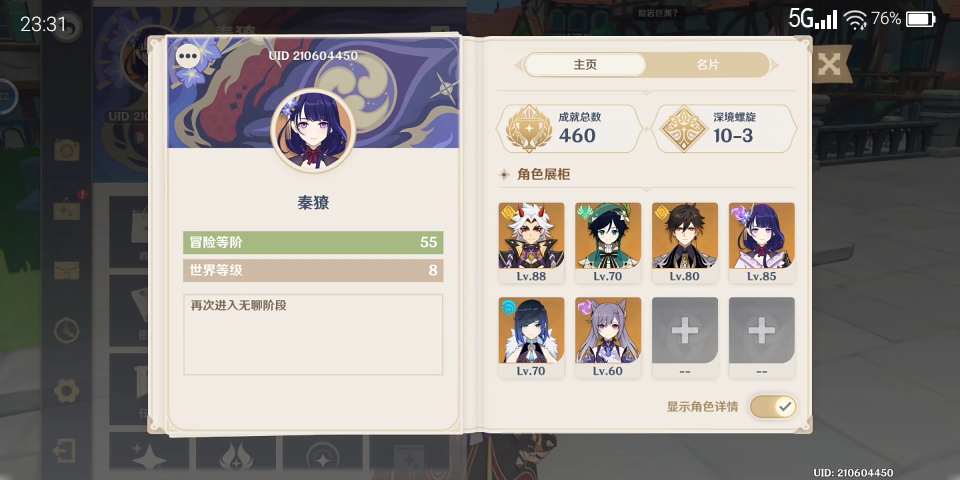Open the Spiral Abyss emblem showing 10-3
Viewport: 960px width, 480px height.
coord(684,129)
